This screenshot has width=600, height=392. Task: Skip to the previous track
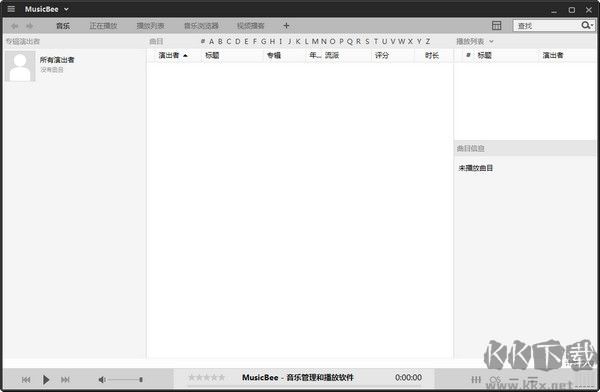coord(26,380)
